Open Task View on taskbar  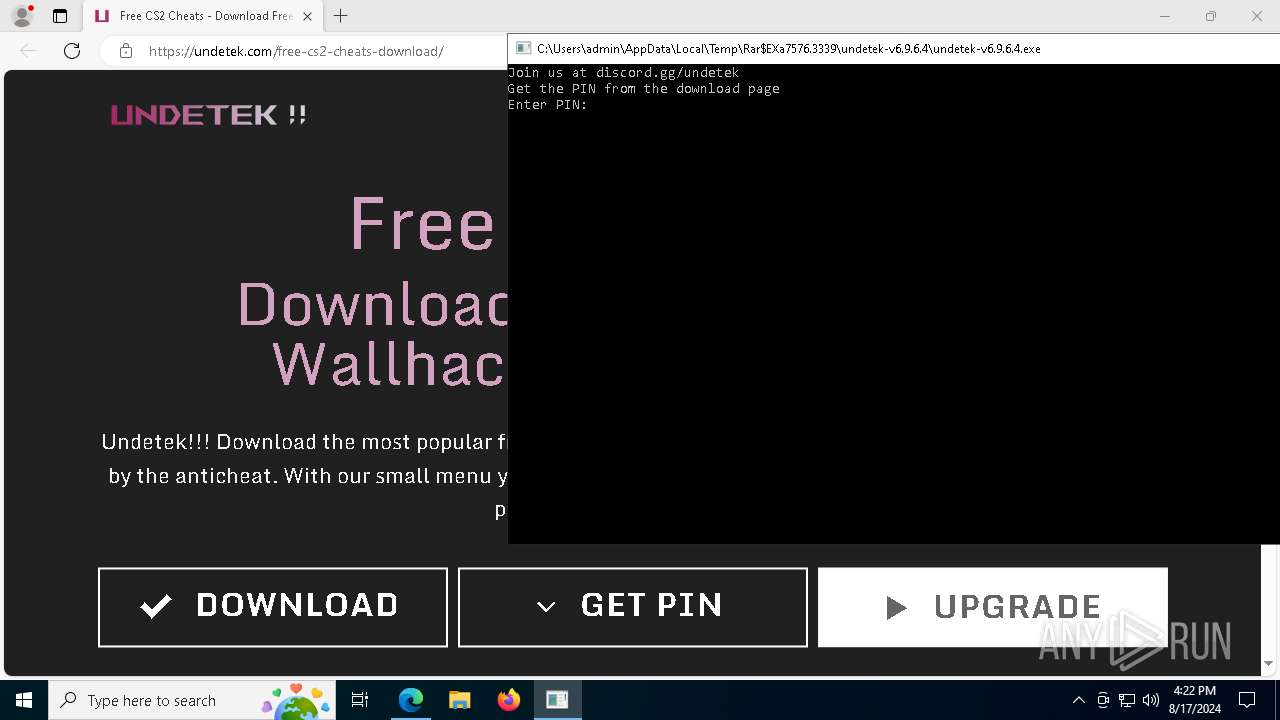coord(361,700)
